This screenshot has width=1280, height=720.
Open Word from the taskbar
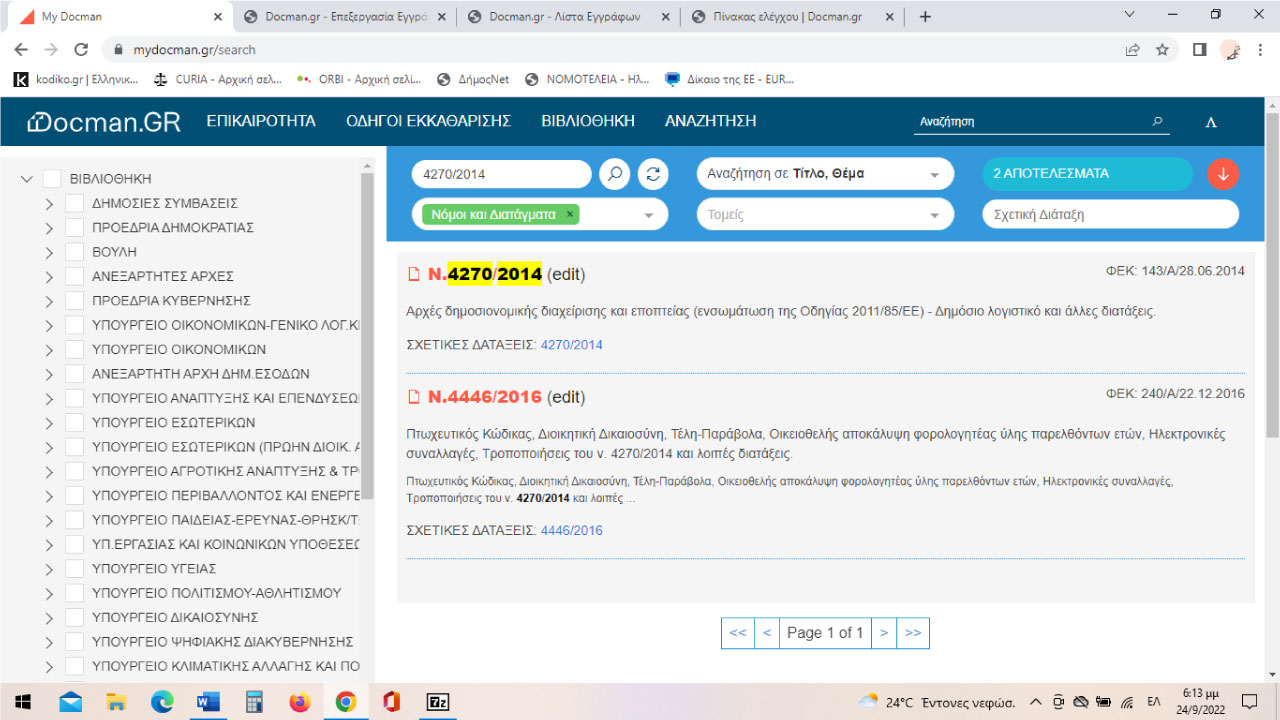pyautogui.click(x=208, y=702)
